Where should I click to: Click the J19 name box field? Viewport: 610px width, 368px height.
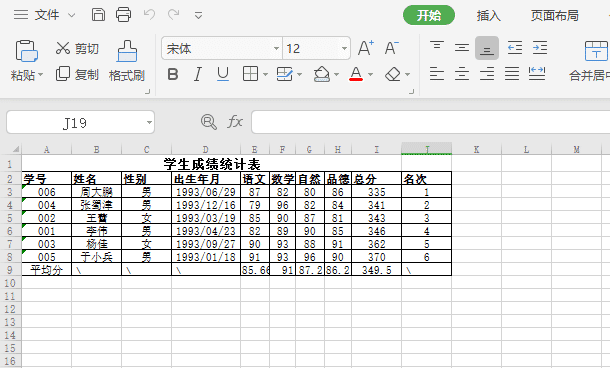point(75,123)
